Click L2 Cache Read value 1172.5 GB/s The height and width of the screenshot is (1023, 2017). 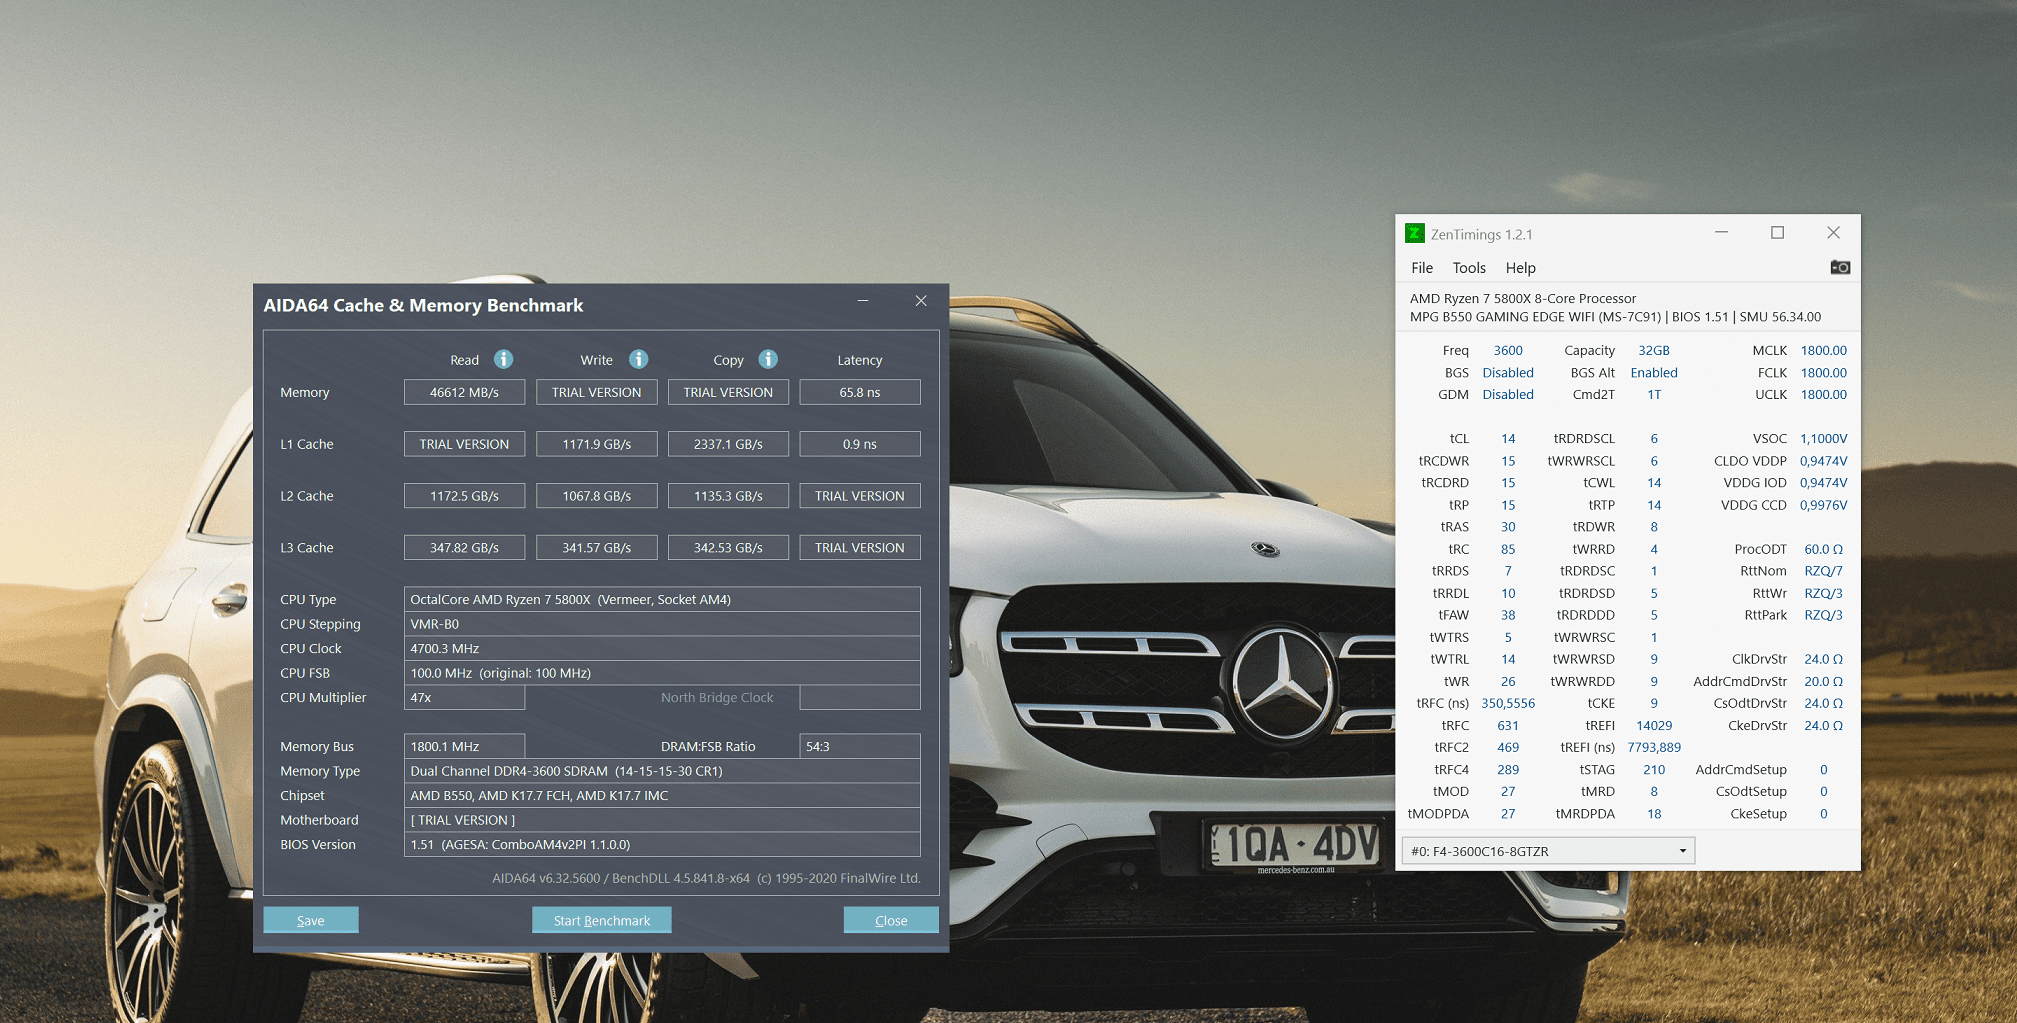coord(464,496)
